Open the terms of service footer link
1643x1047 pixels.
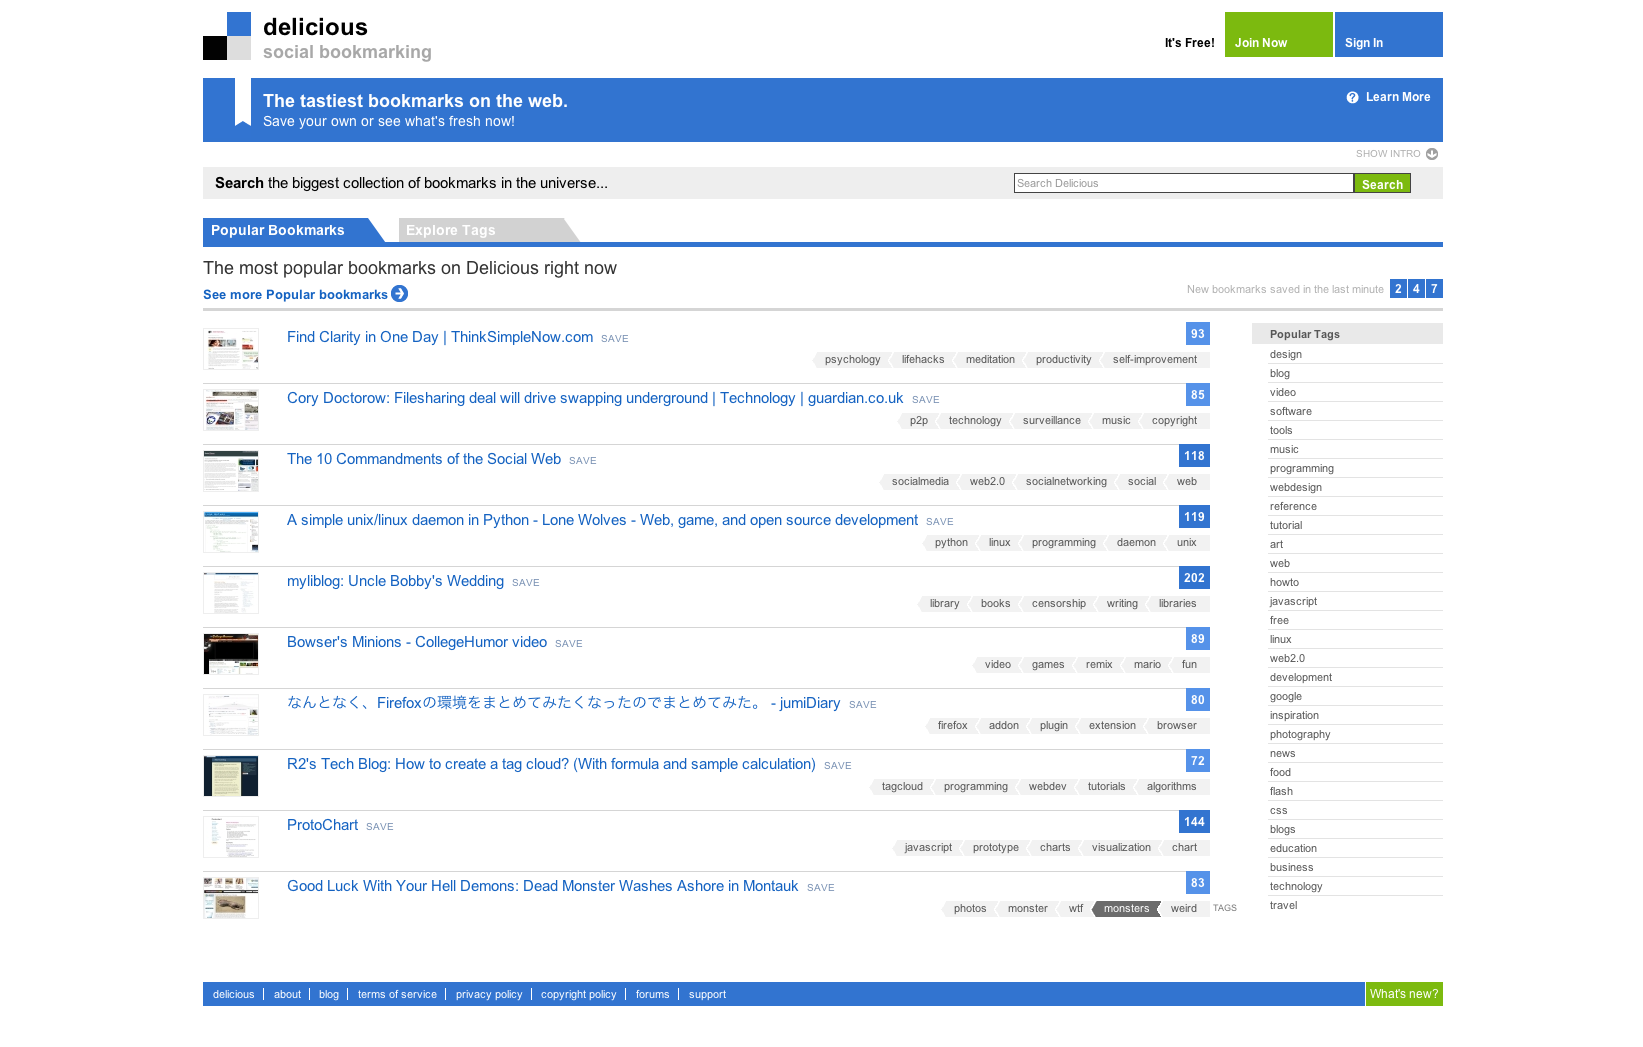[x=397, y=995]
